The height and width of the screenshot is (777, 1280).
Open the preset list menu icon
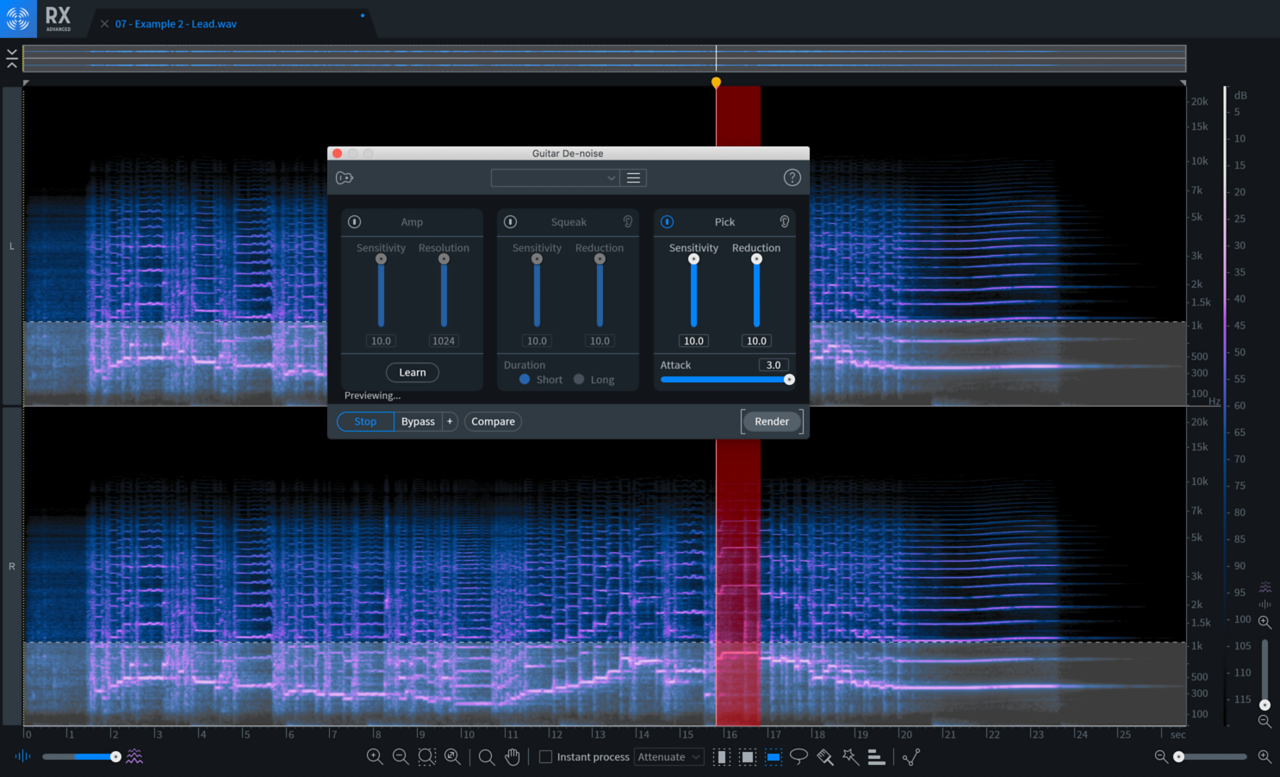[x=633, y=178]
